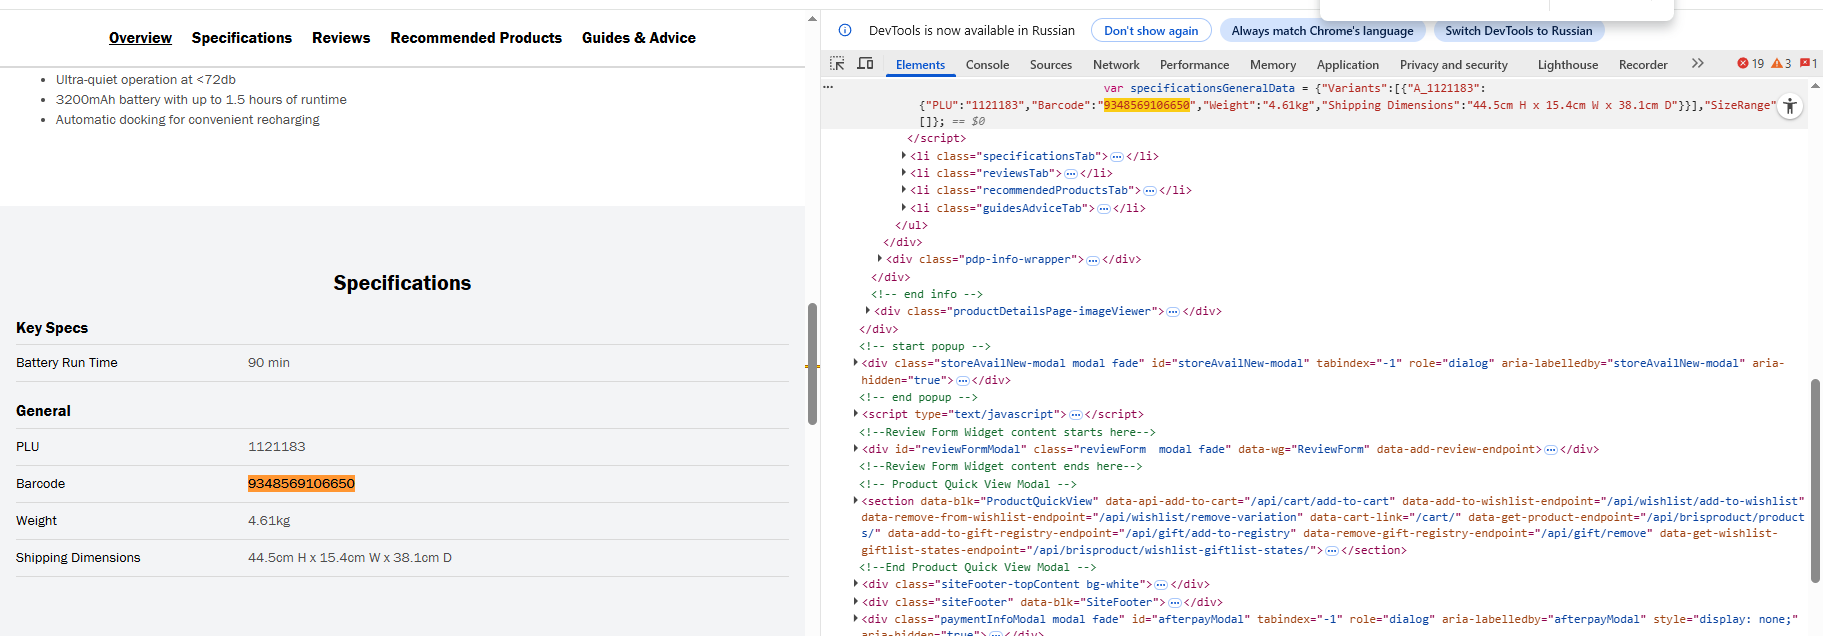Click the 3200mAh battery bullet text
1823x636 pixels.
(x=201, y=100)
